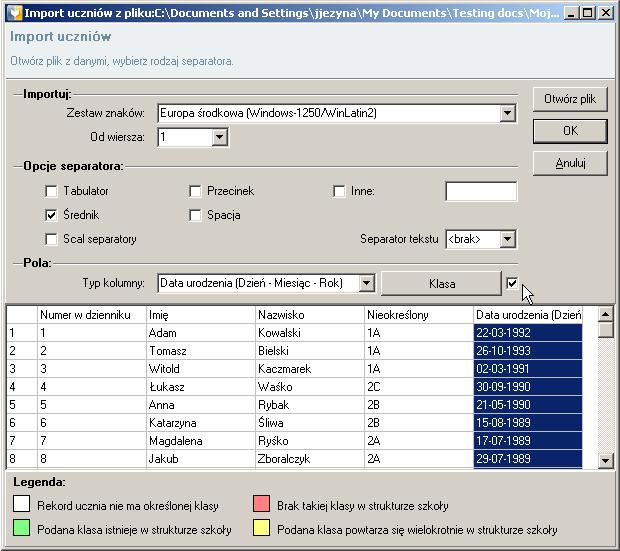Click the date cell 22-03-1992

(528, 333)
